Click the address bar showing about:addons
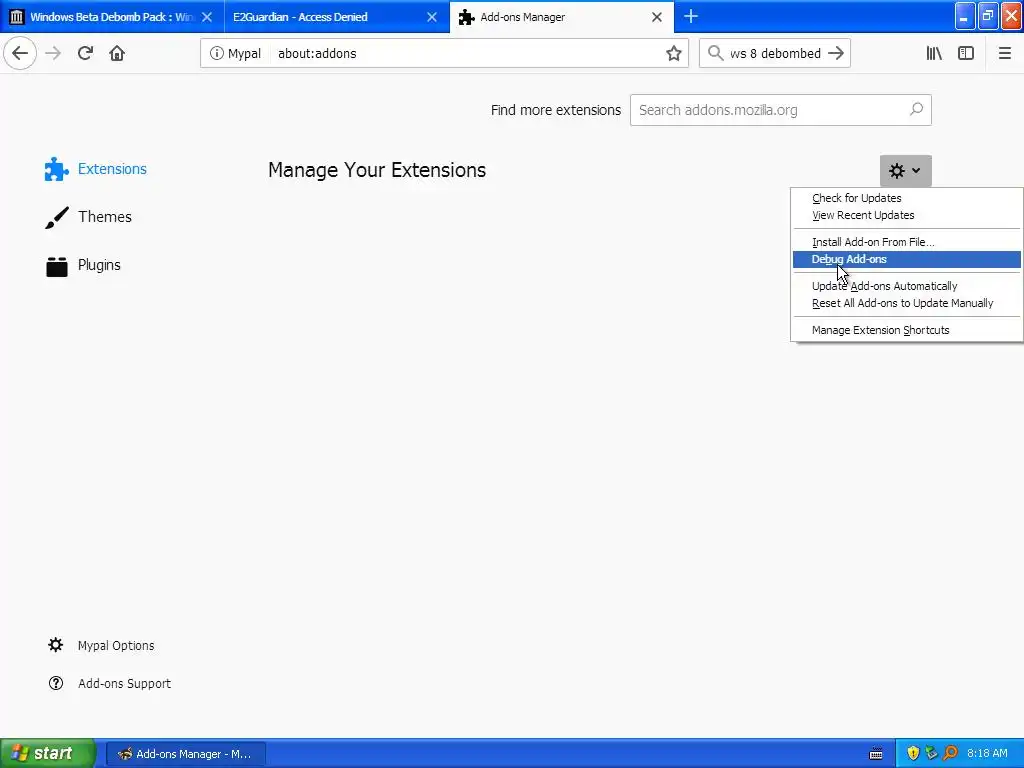The width and height of the screenshot is (1024, 768). [444, 54]
